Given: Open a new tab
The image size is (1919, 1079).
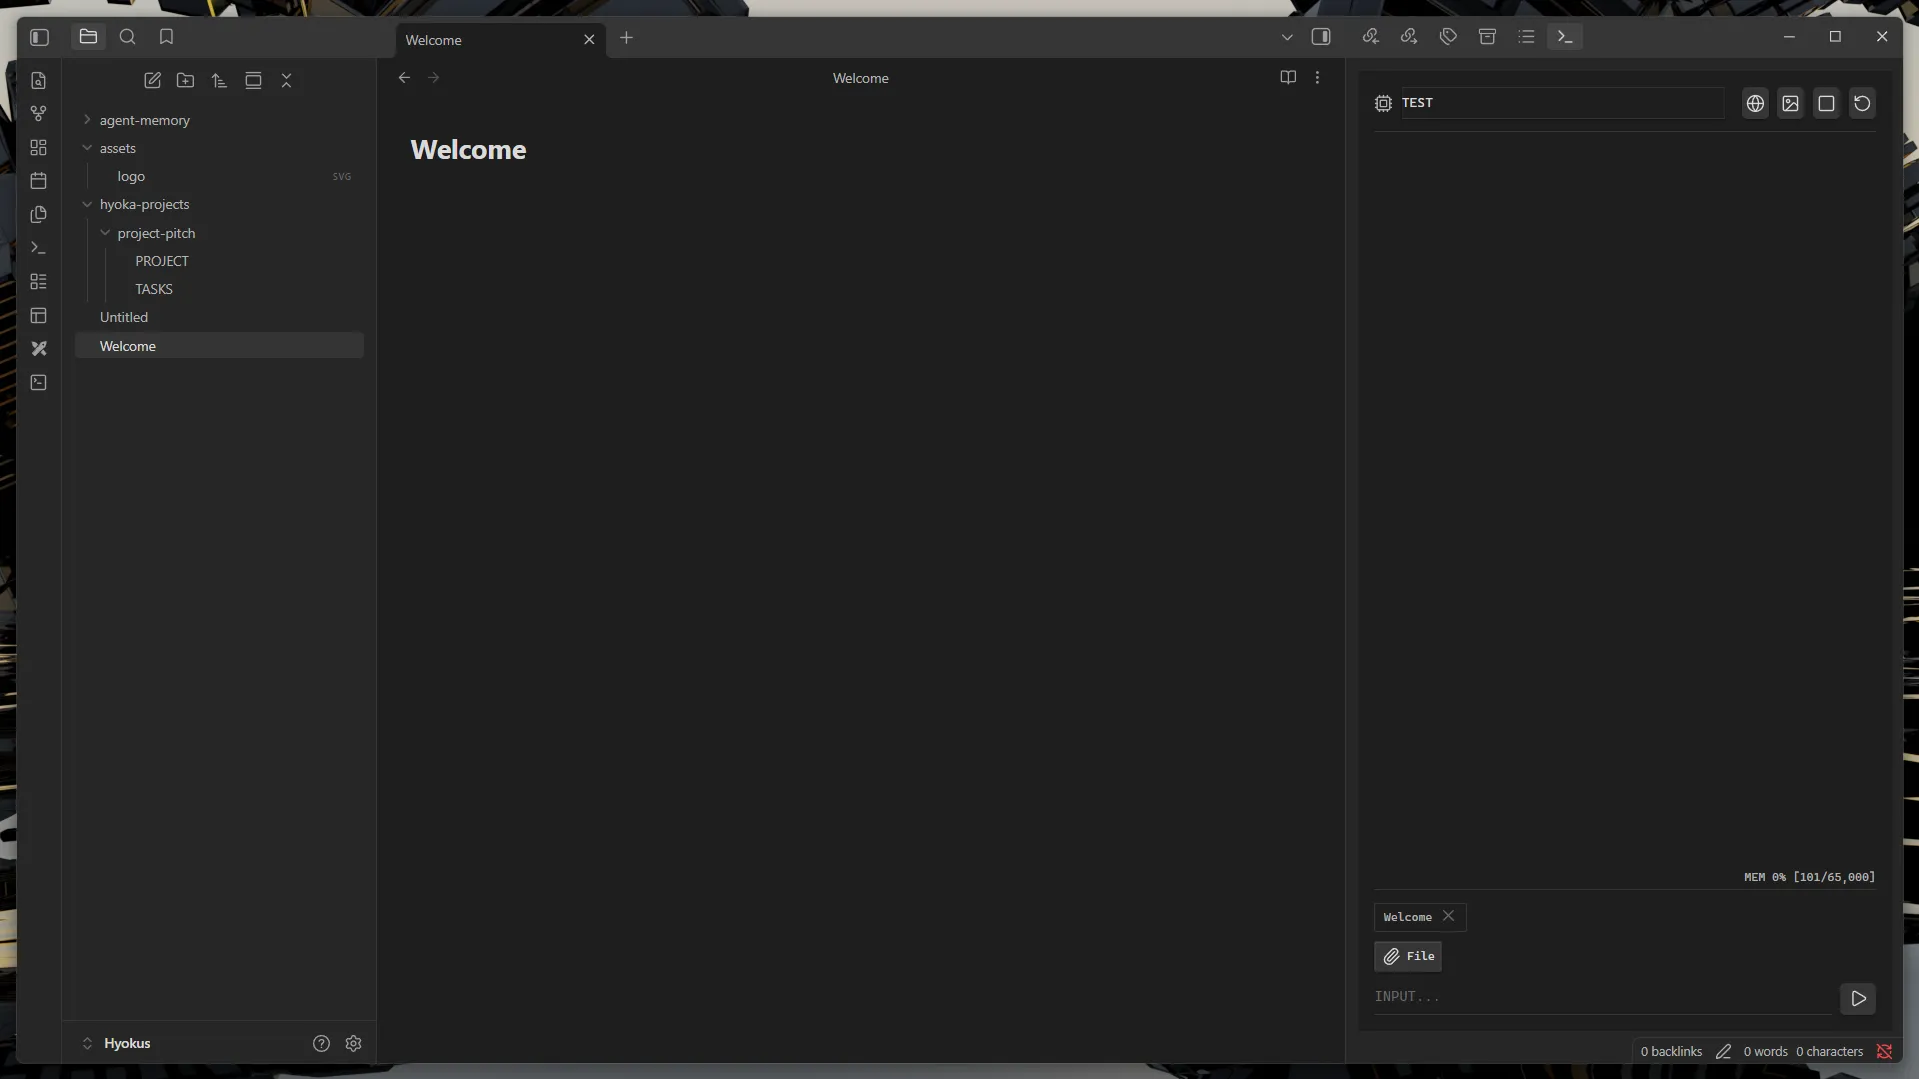Looking at the screenshot, I should click(x=626, y=38).
